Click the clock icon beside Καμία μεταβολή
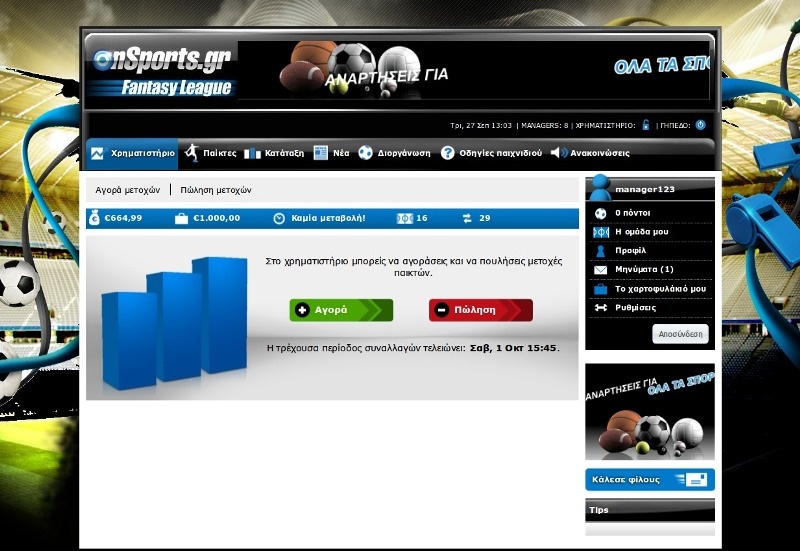This screenshot has width=800, height=551. [279, 218]
